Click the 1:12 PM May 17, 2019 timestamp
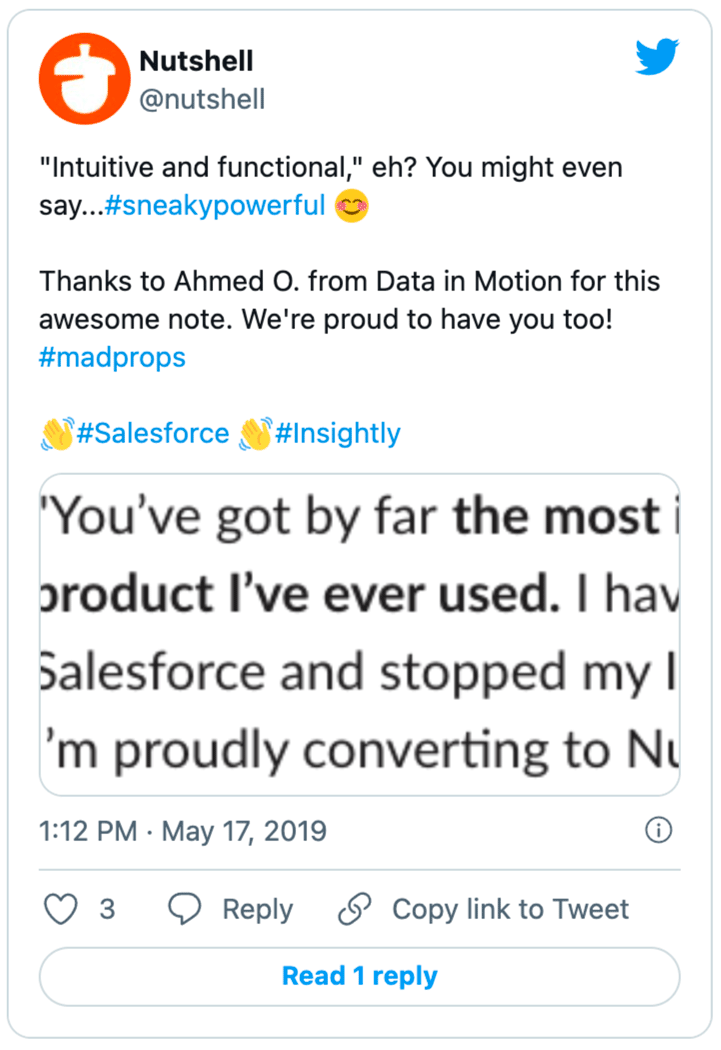Viewport: 721px width, 1050px height. [x=183, y=831]
